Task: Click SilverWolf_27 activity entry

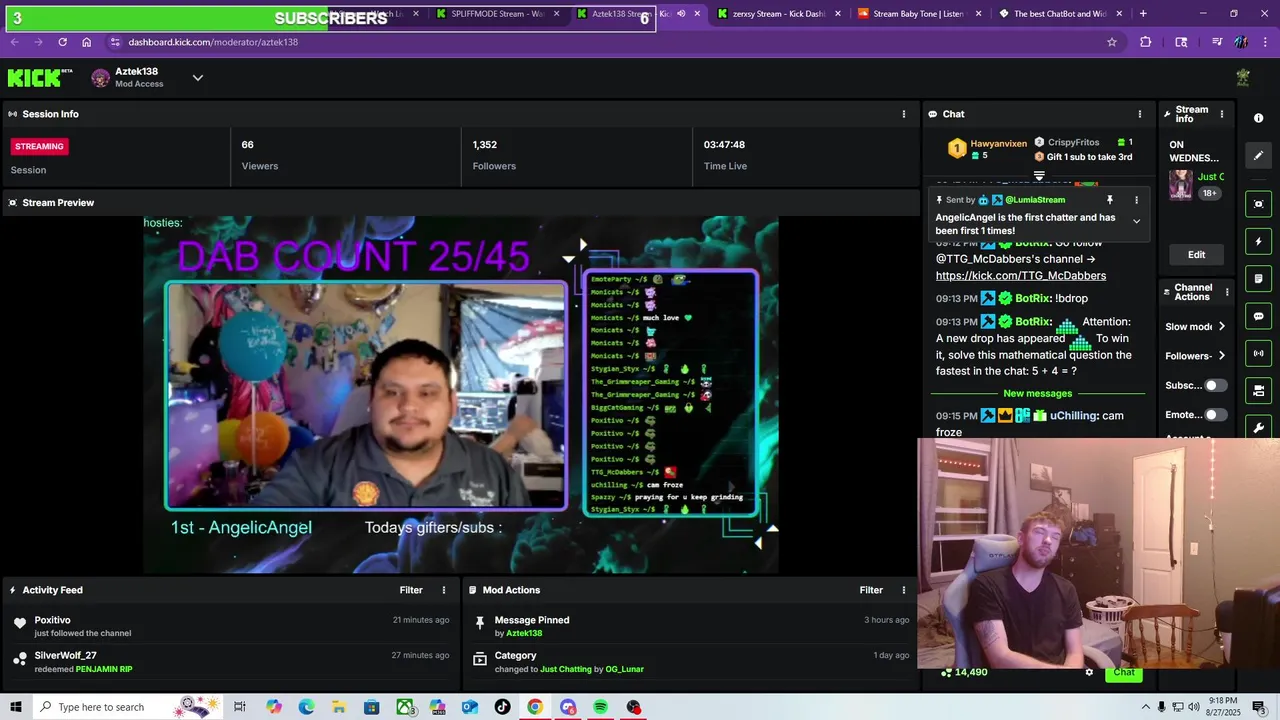Action: pyautogui.click(x=65, y=656)
